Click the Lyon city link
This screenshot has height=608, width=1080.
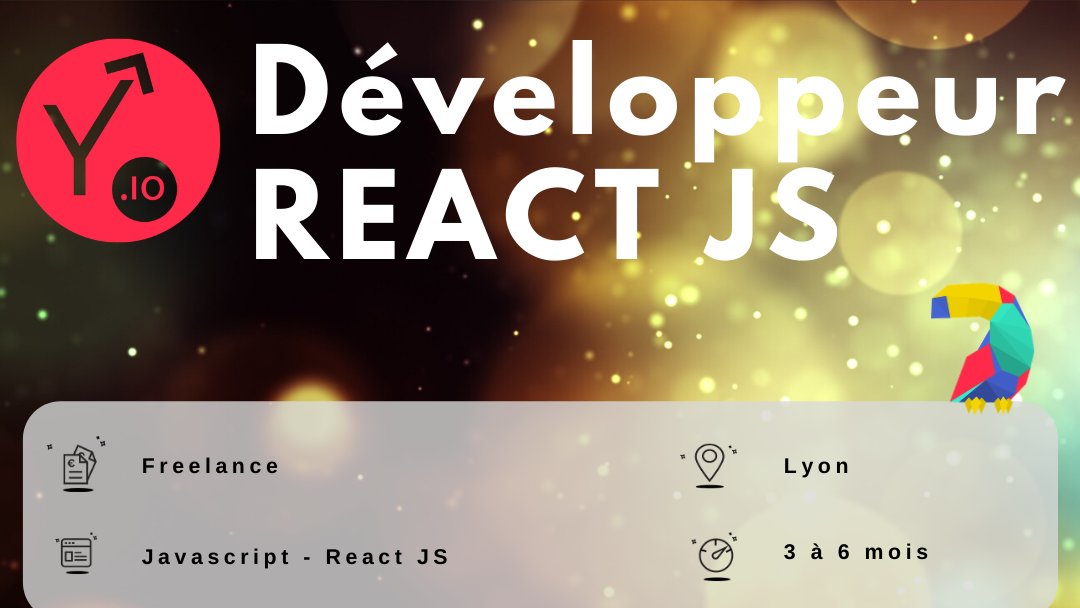pos(815,464)
